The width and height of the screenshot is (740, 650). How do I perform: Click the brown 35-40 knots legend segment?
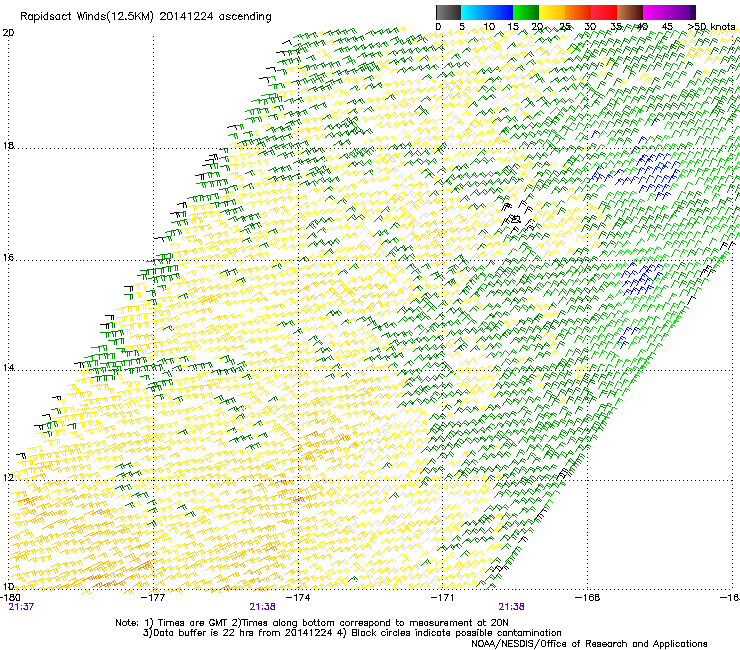[x=630, y=12]
